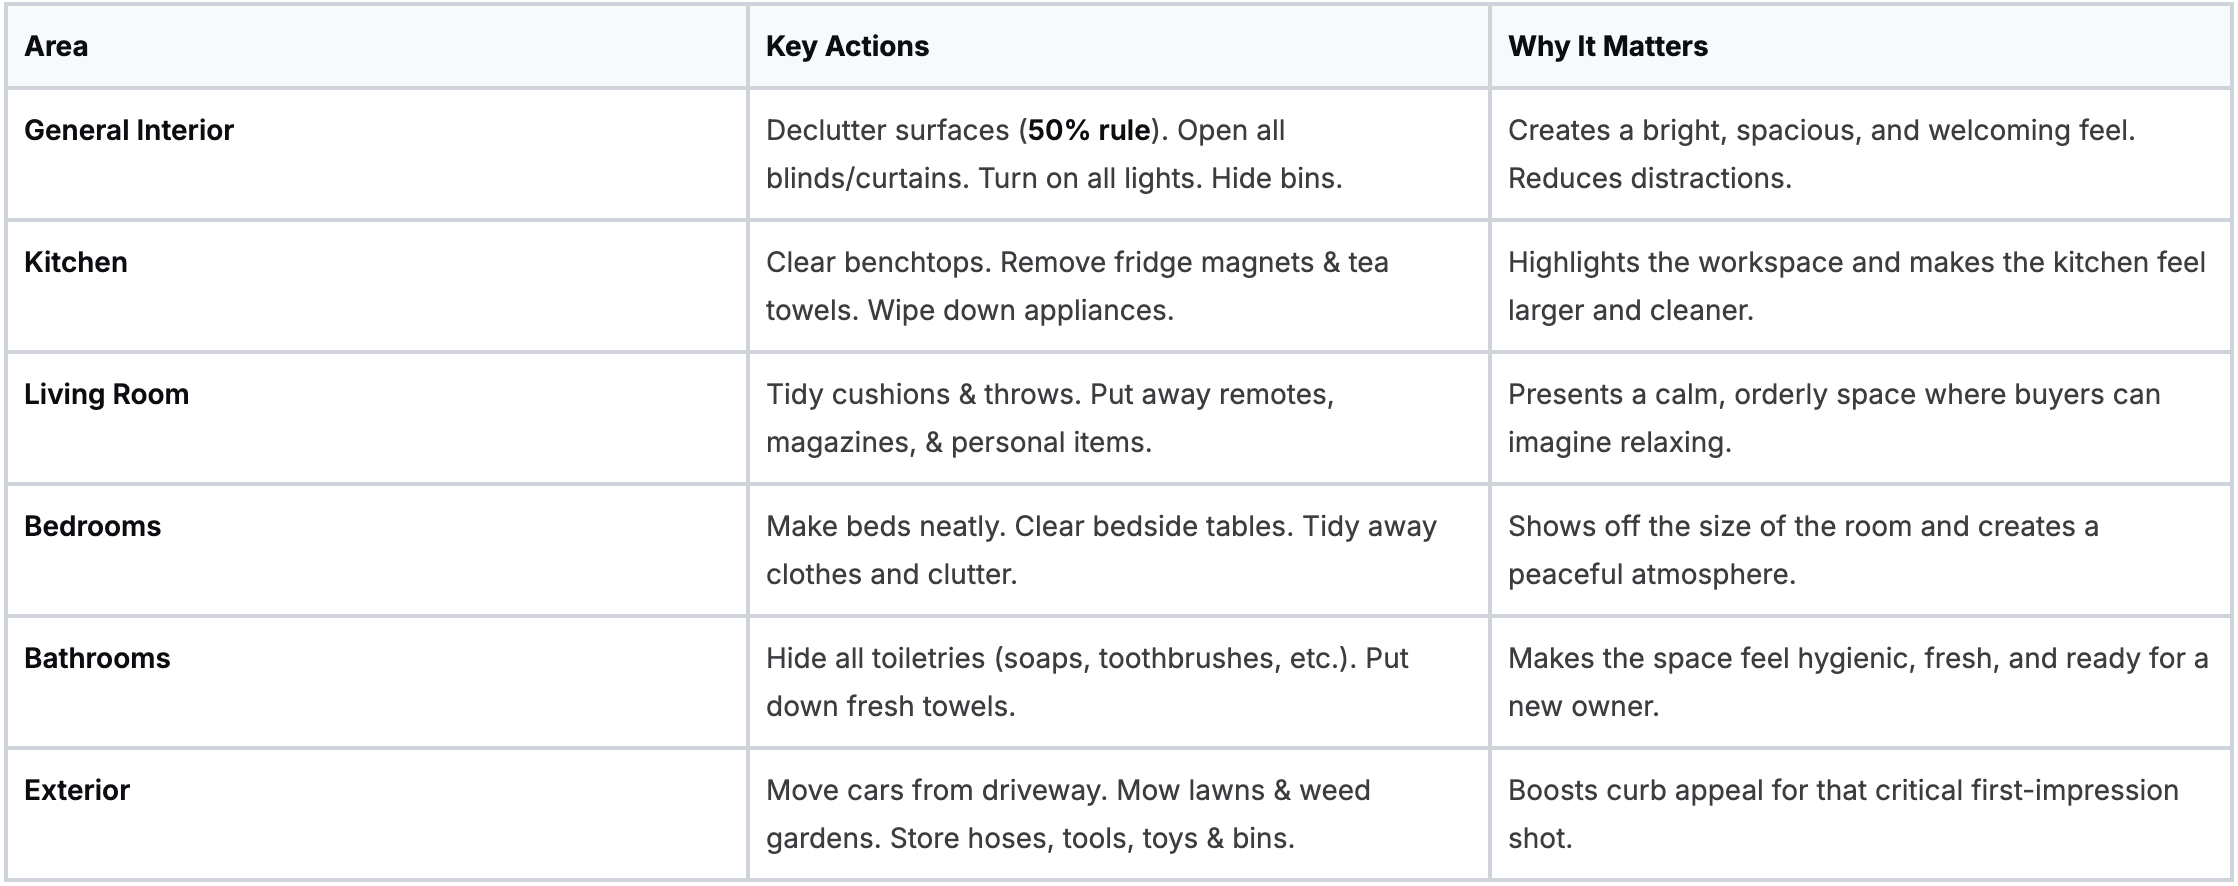Click the Creates a bright, spacious cell
Screen dimensions: 2238x886
[1861, 154]
